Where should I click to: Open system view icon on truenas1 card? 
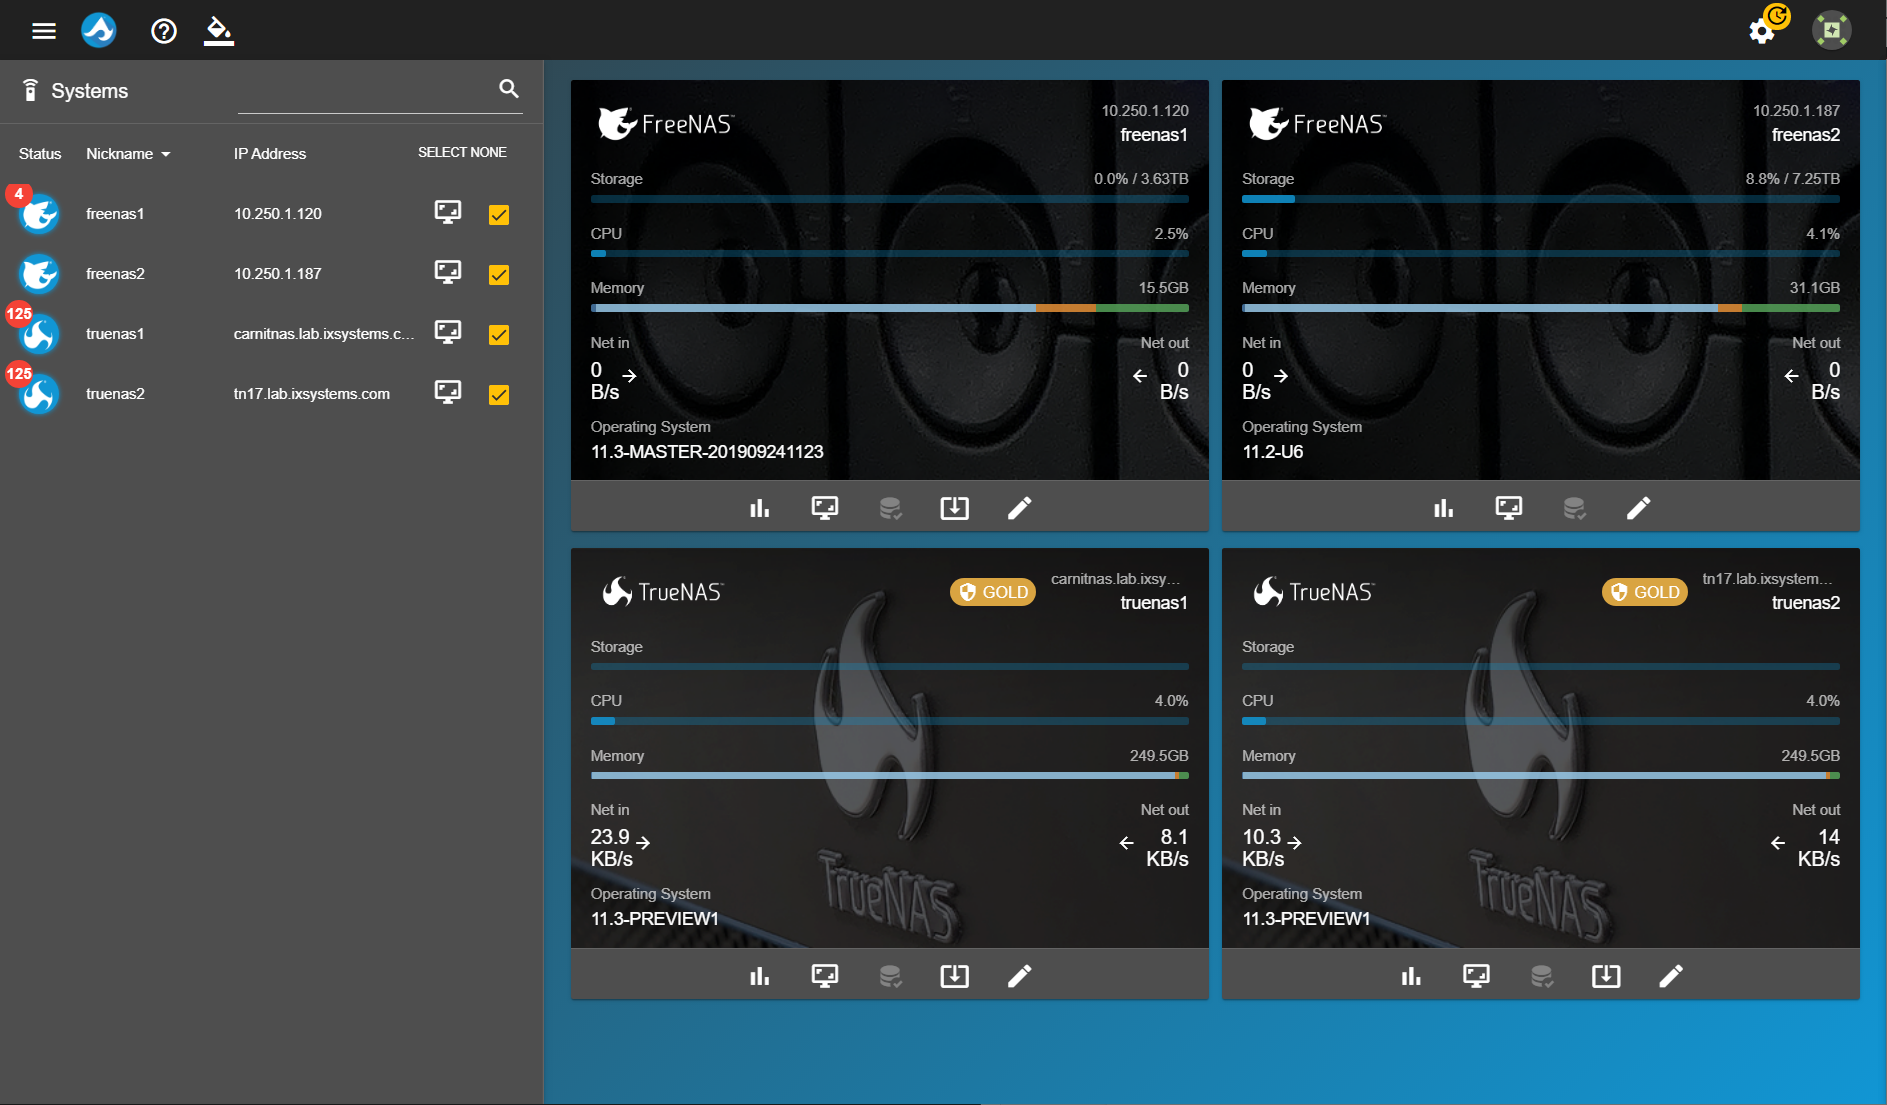point(825,976)
